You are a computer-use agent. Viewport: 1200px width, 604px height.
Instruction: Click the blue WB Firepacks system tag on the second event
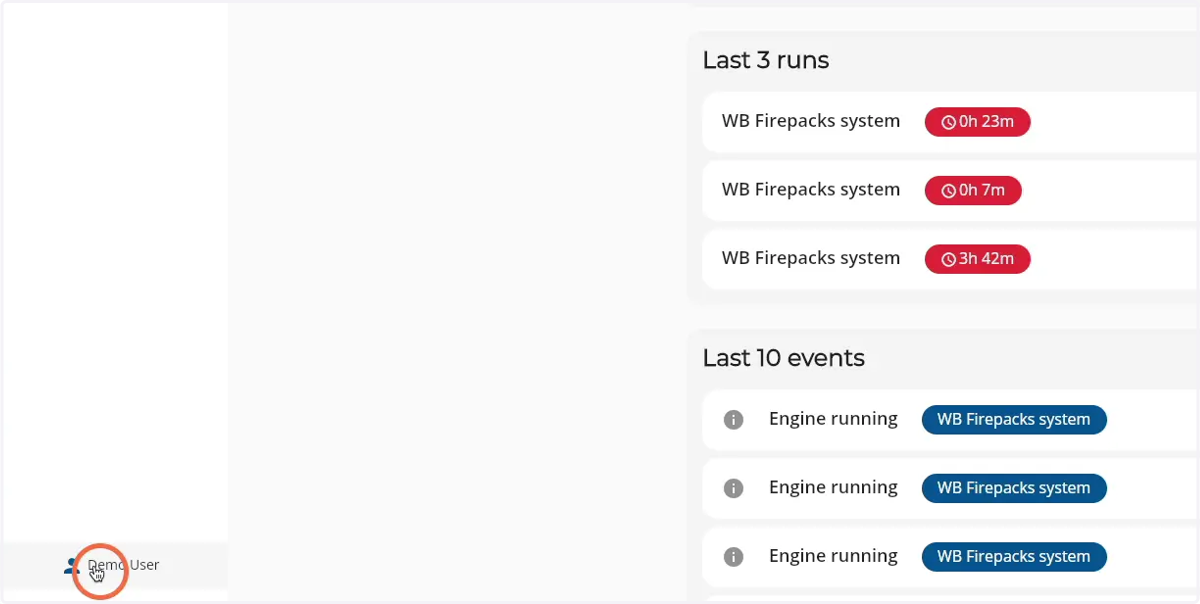click(1014, 488)
